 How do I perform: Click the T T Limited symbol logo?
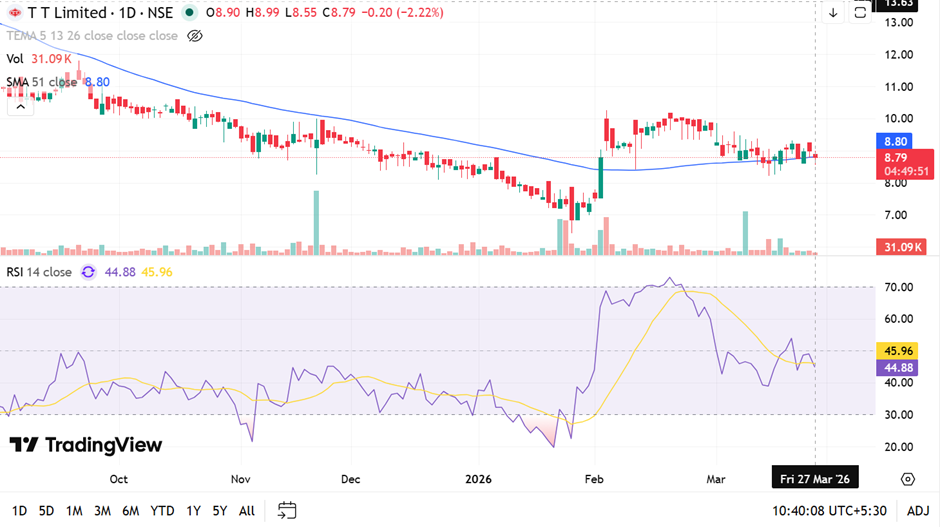[x=15, y=13]
